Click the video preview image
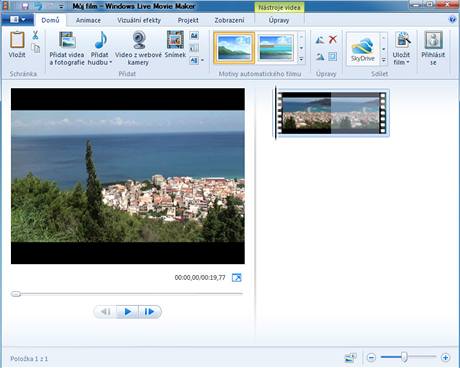This screenshot has width=460, height=368. tap(128, 176)
